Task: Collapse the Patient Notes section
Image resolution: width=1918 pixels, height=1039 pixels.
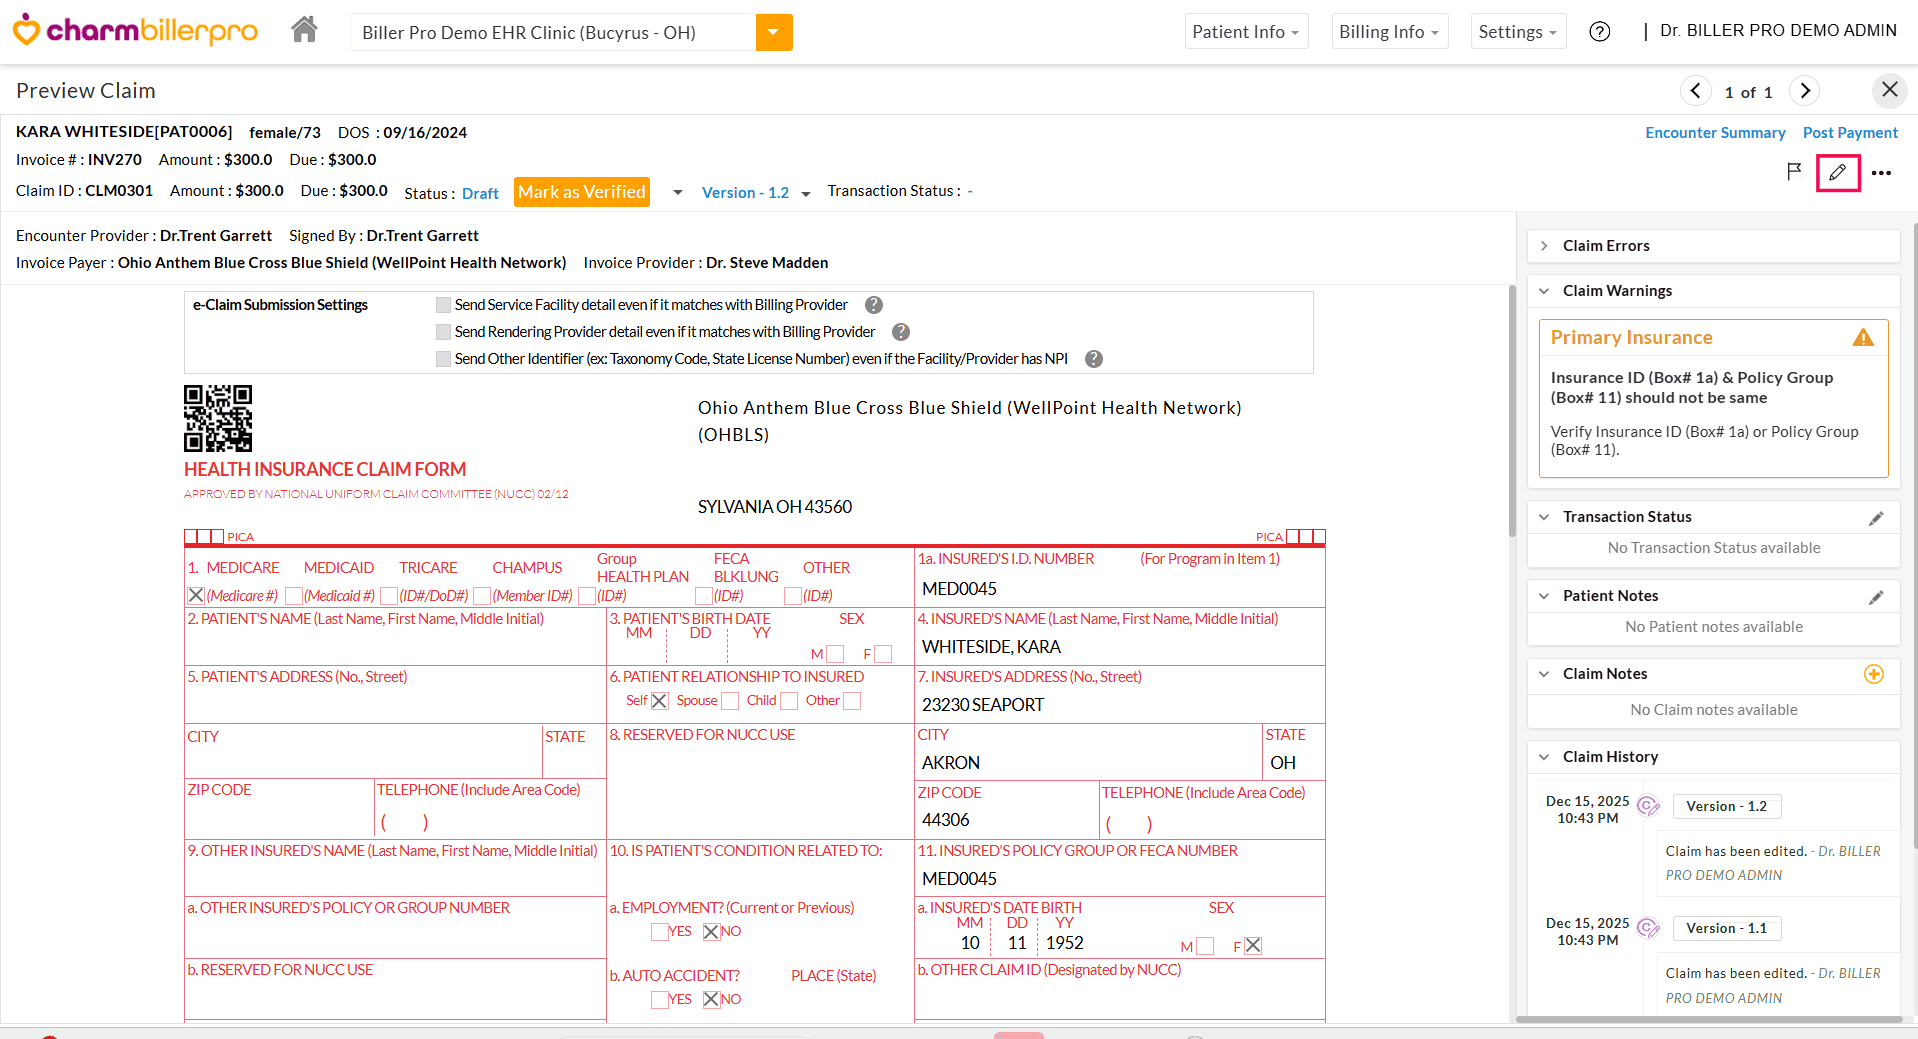Action: (x=1544, y=596)
